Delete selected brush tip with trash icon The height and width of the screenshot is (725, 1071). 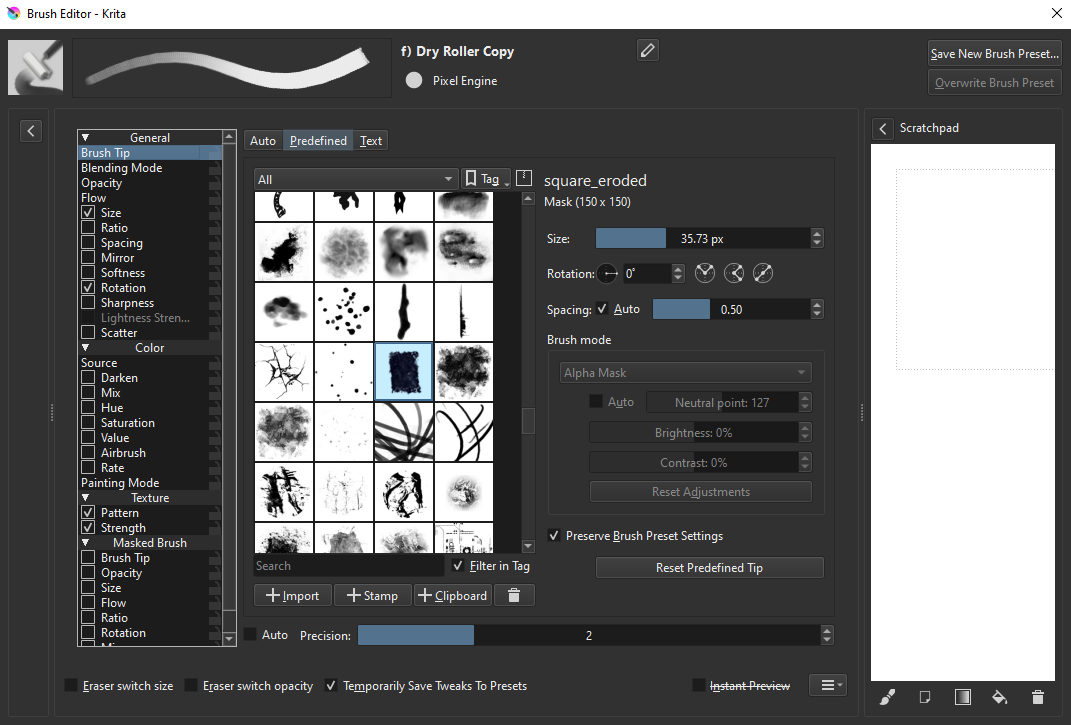(514, 595)
